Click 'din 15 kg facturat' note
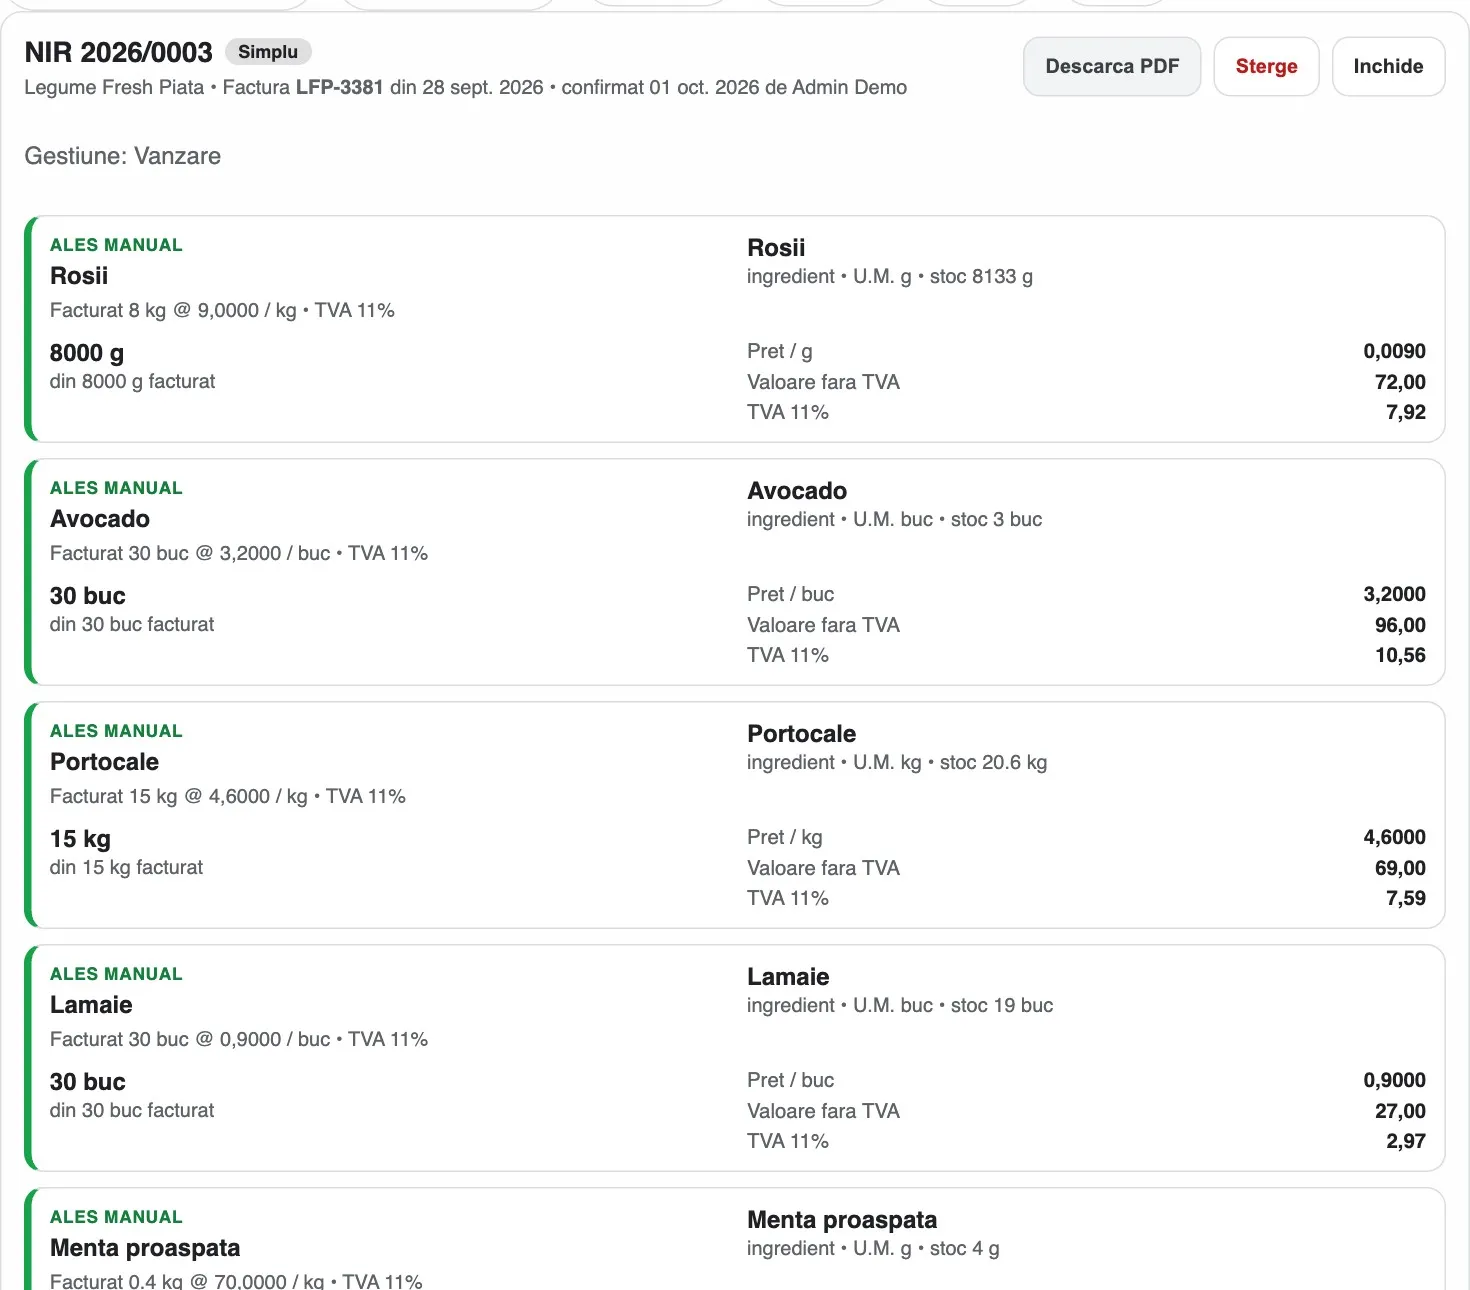Viewport: 1470px width, 1290px height. (126, 867)
